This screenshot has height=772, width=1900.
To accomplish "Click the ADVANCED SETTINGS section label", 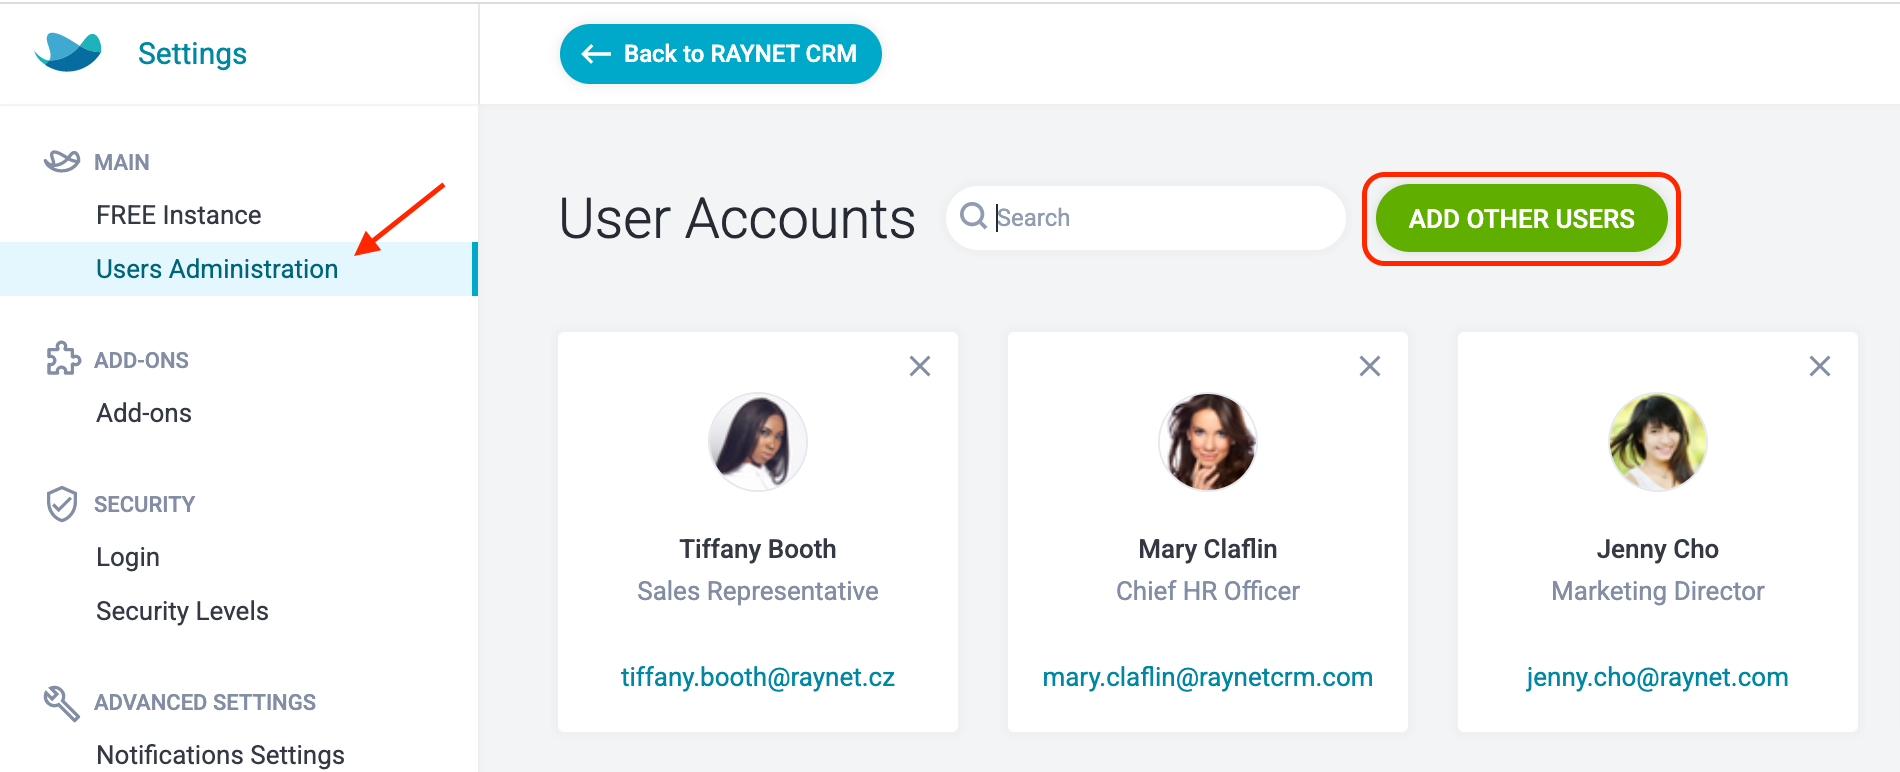I will [205, 702].
